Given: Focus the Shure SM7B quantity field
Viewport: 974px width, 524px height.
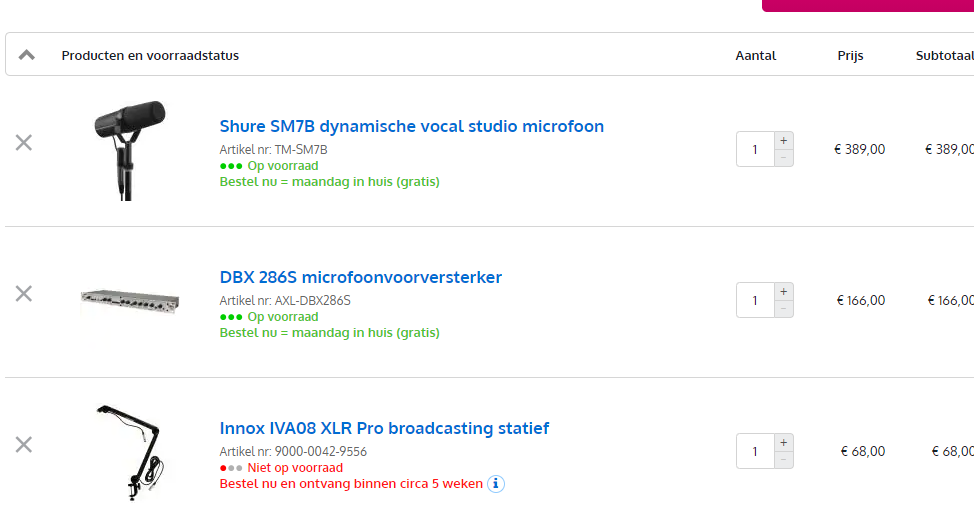Looking at the screenshot, I should 755,150.
